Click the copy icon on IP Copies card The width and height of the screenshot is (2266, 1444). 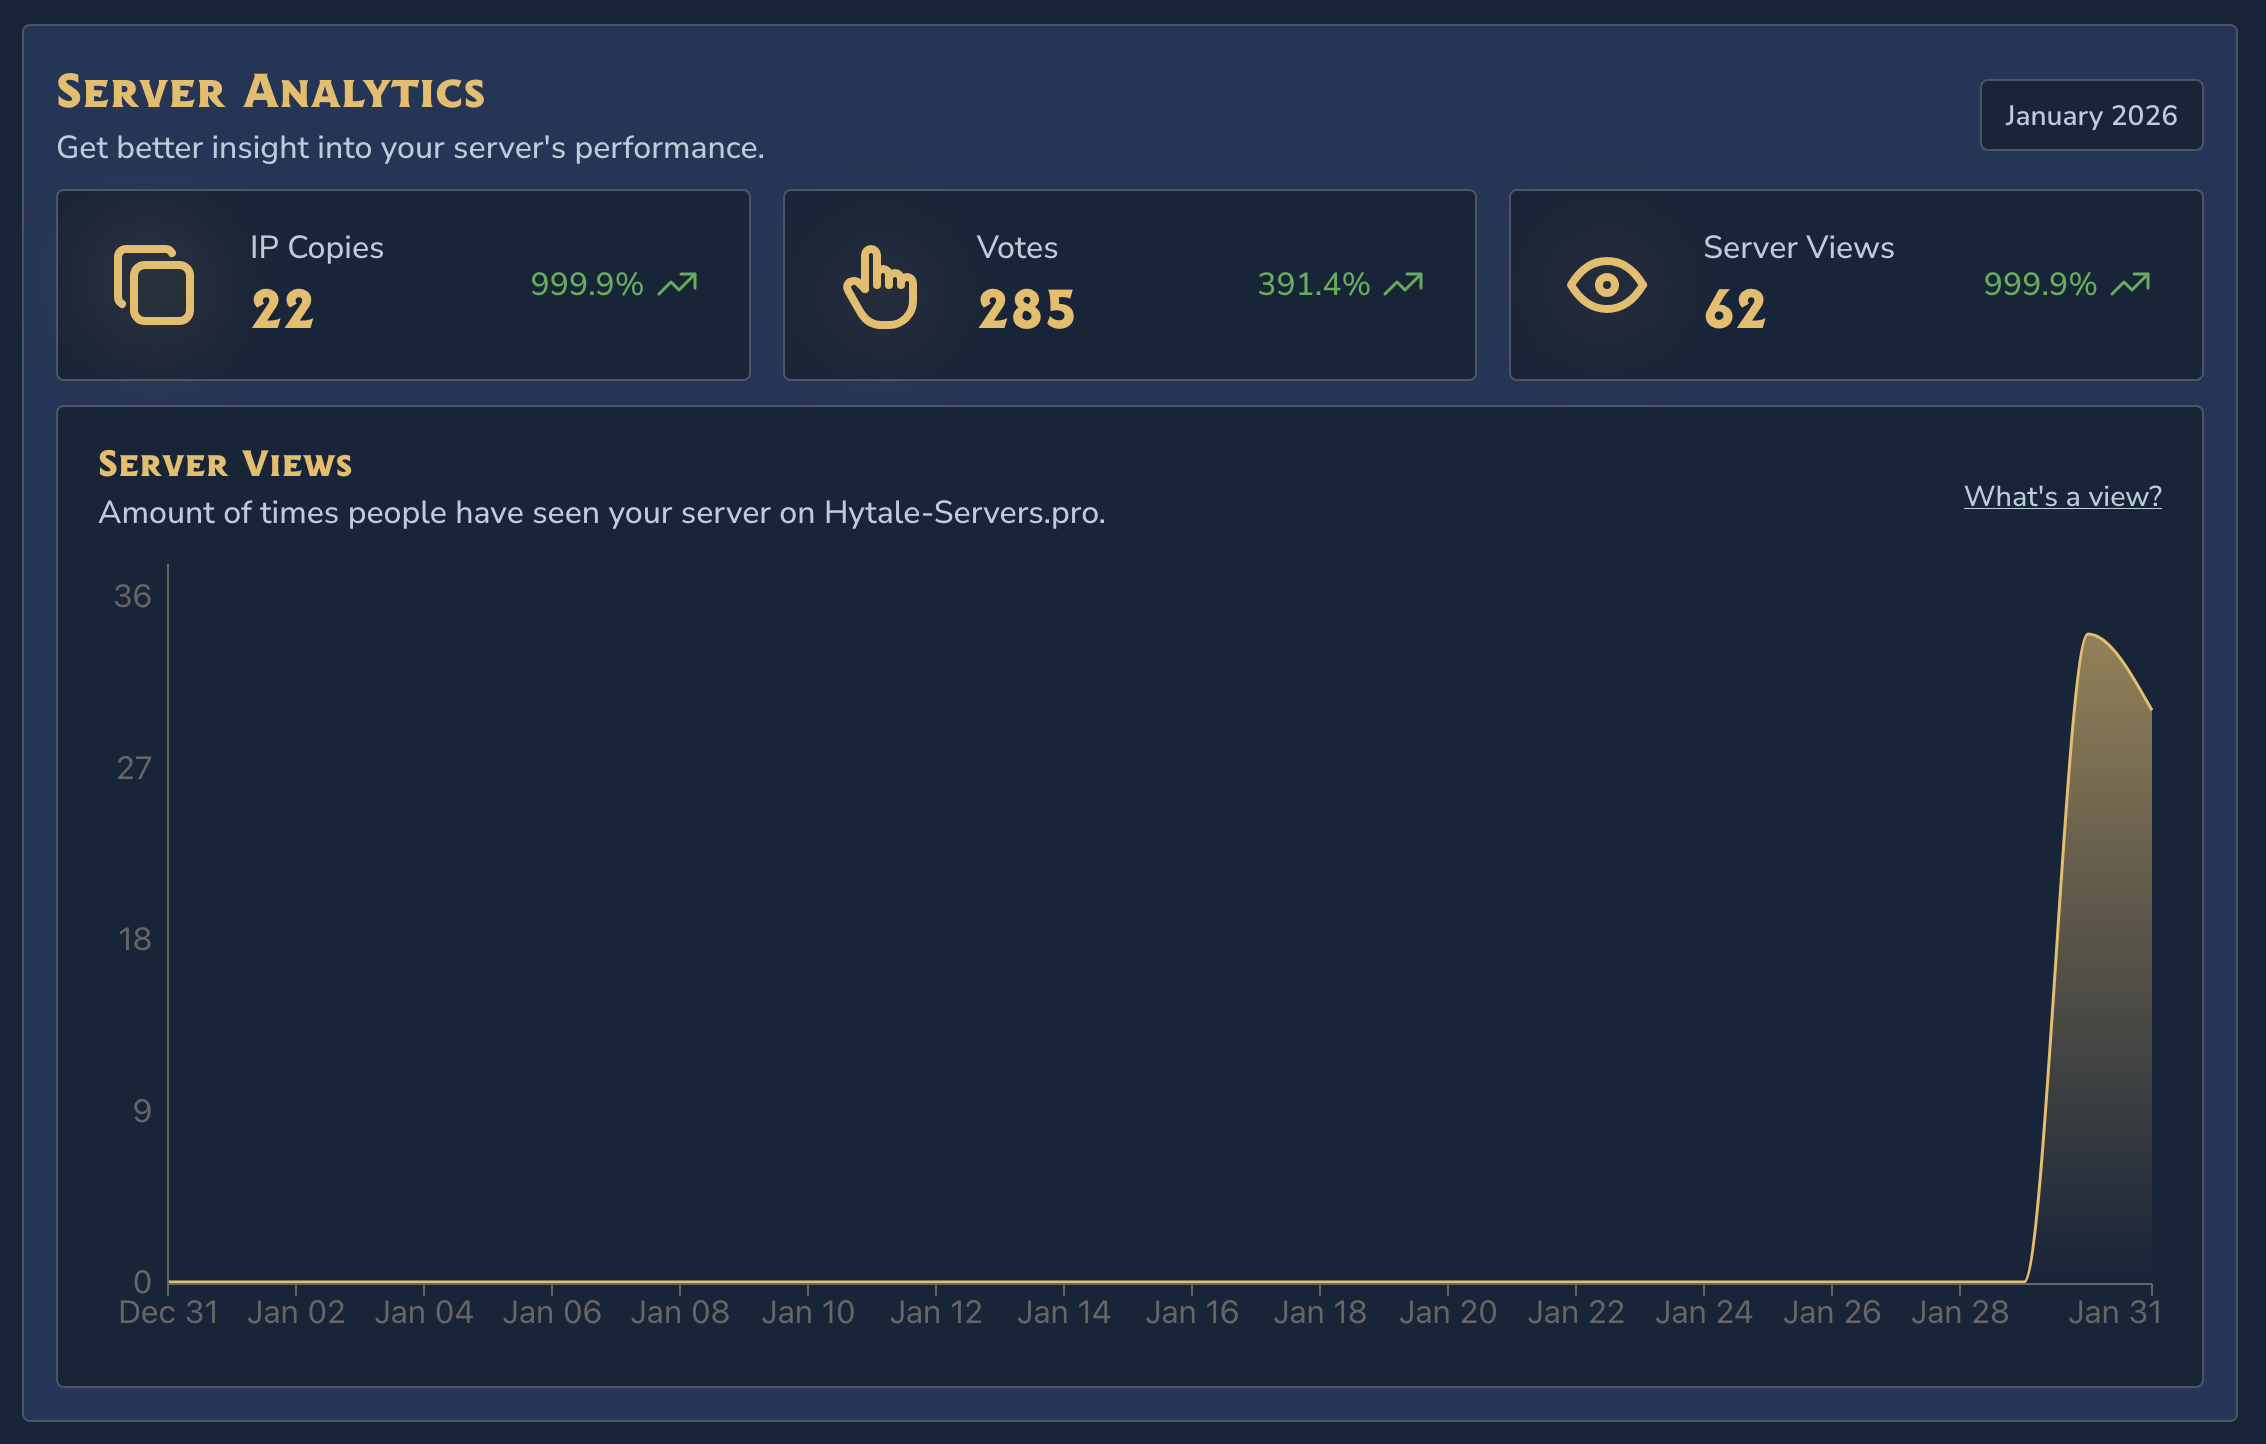[154, 285]
